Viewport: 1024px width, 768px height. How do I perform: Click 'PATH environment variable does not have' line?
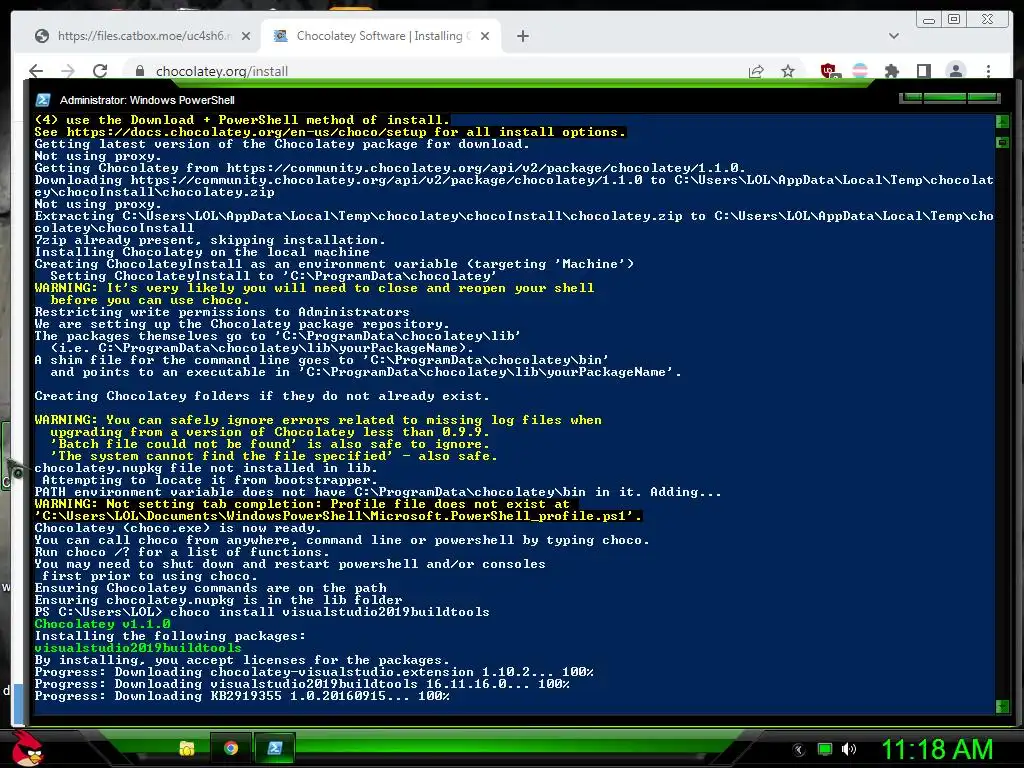click(x=378, y=492)
